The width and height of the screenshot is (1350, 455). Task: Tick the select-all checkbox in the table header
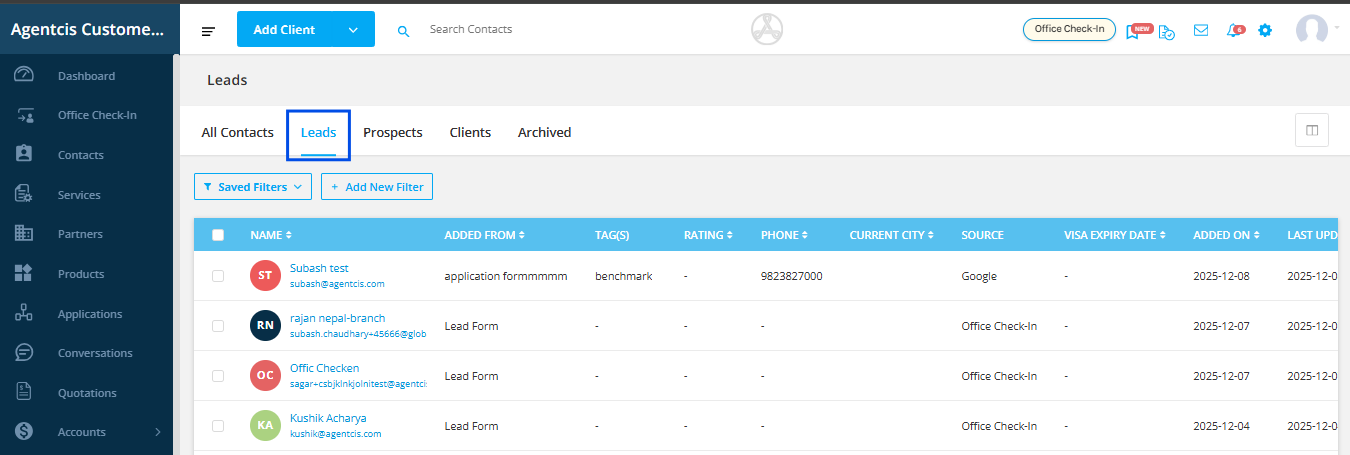218,235
